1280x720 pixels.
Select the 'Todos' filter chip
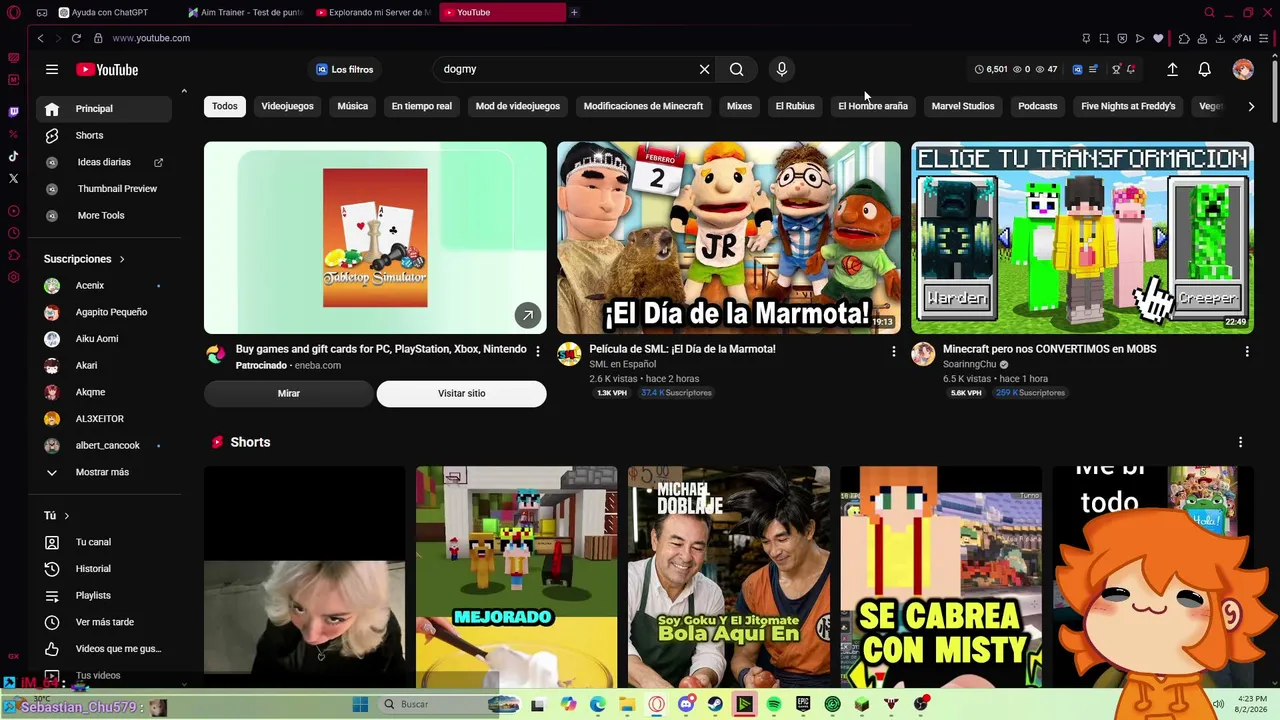coord(225,106)
